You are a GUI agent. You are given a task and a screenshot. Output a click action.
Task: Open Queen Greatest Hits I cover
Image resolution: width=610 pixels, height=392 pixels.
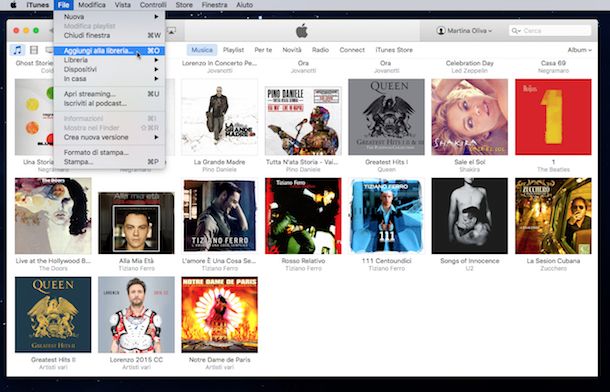[386, 117]
